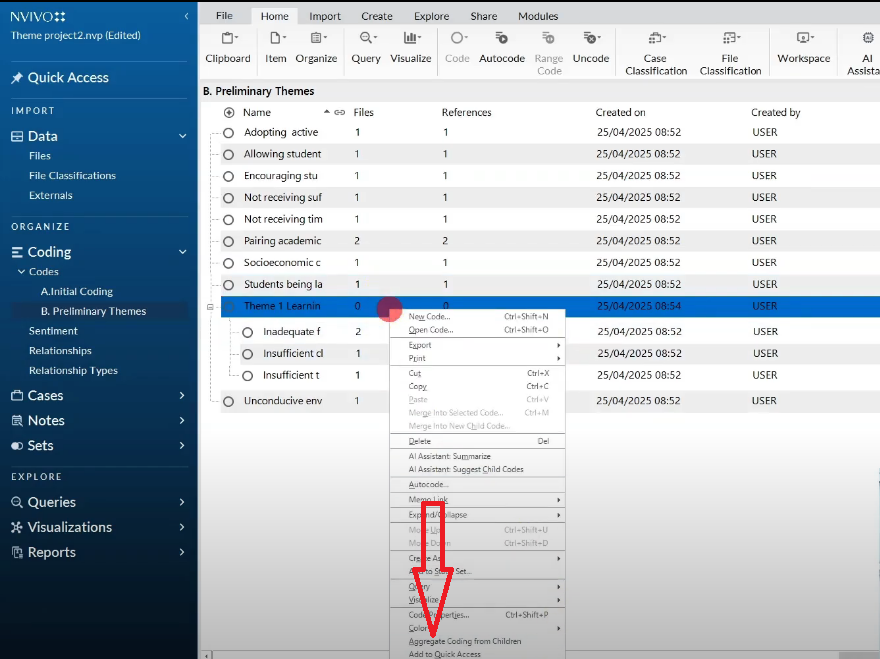Choose Open Code from the context menu
Screen dimensions: 880x659
pyautogui.click(x=478, y=330)
